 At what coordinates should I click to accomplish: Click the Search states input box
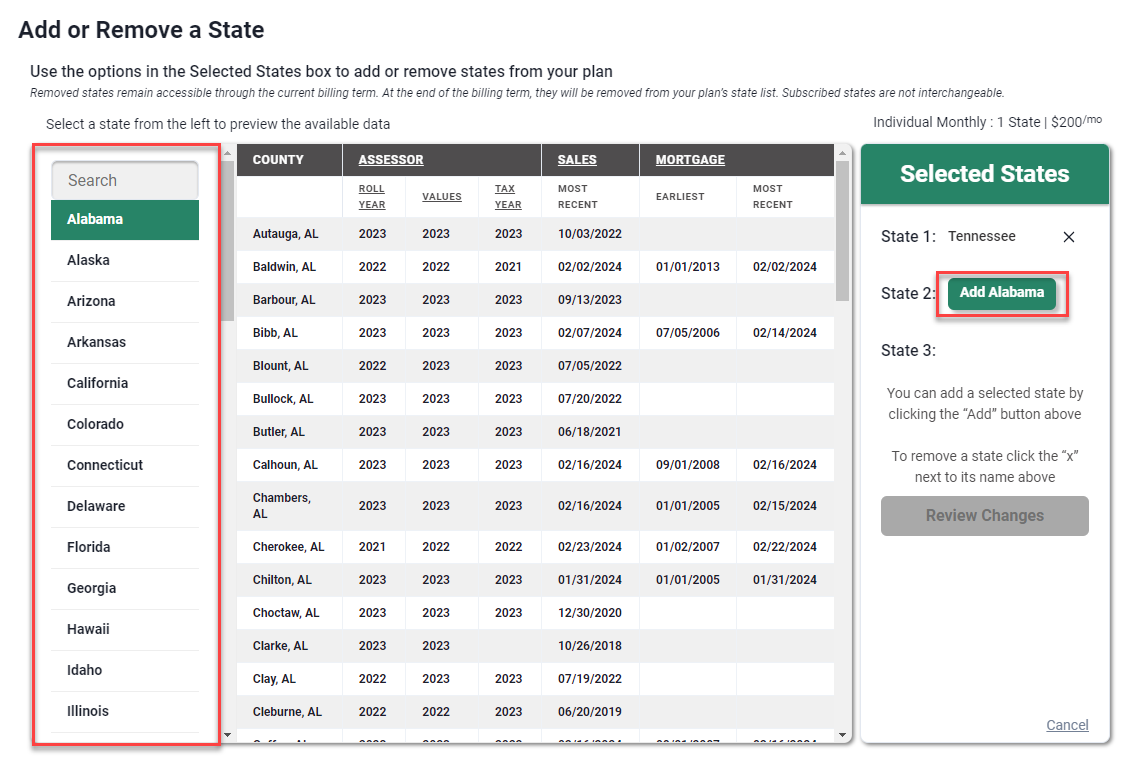click(x=124, y=180)
